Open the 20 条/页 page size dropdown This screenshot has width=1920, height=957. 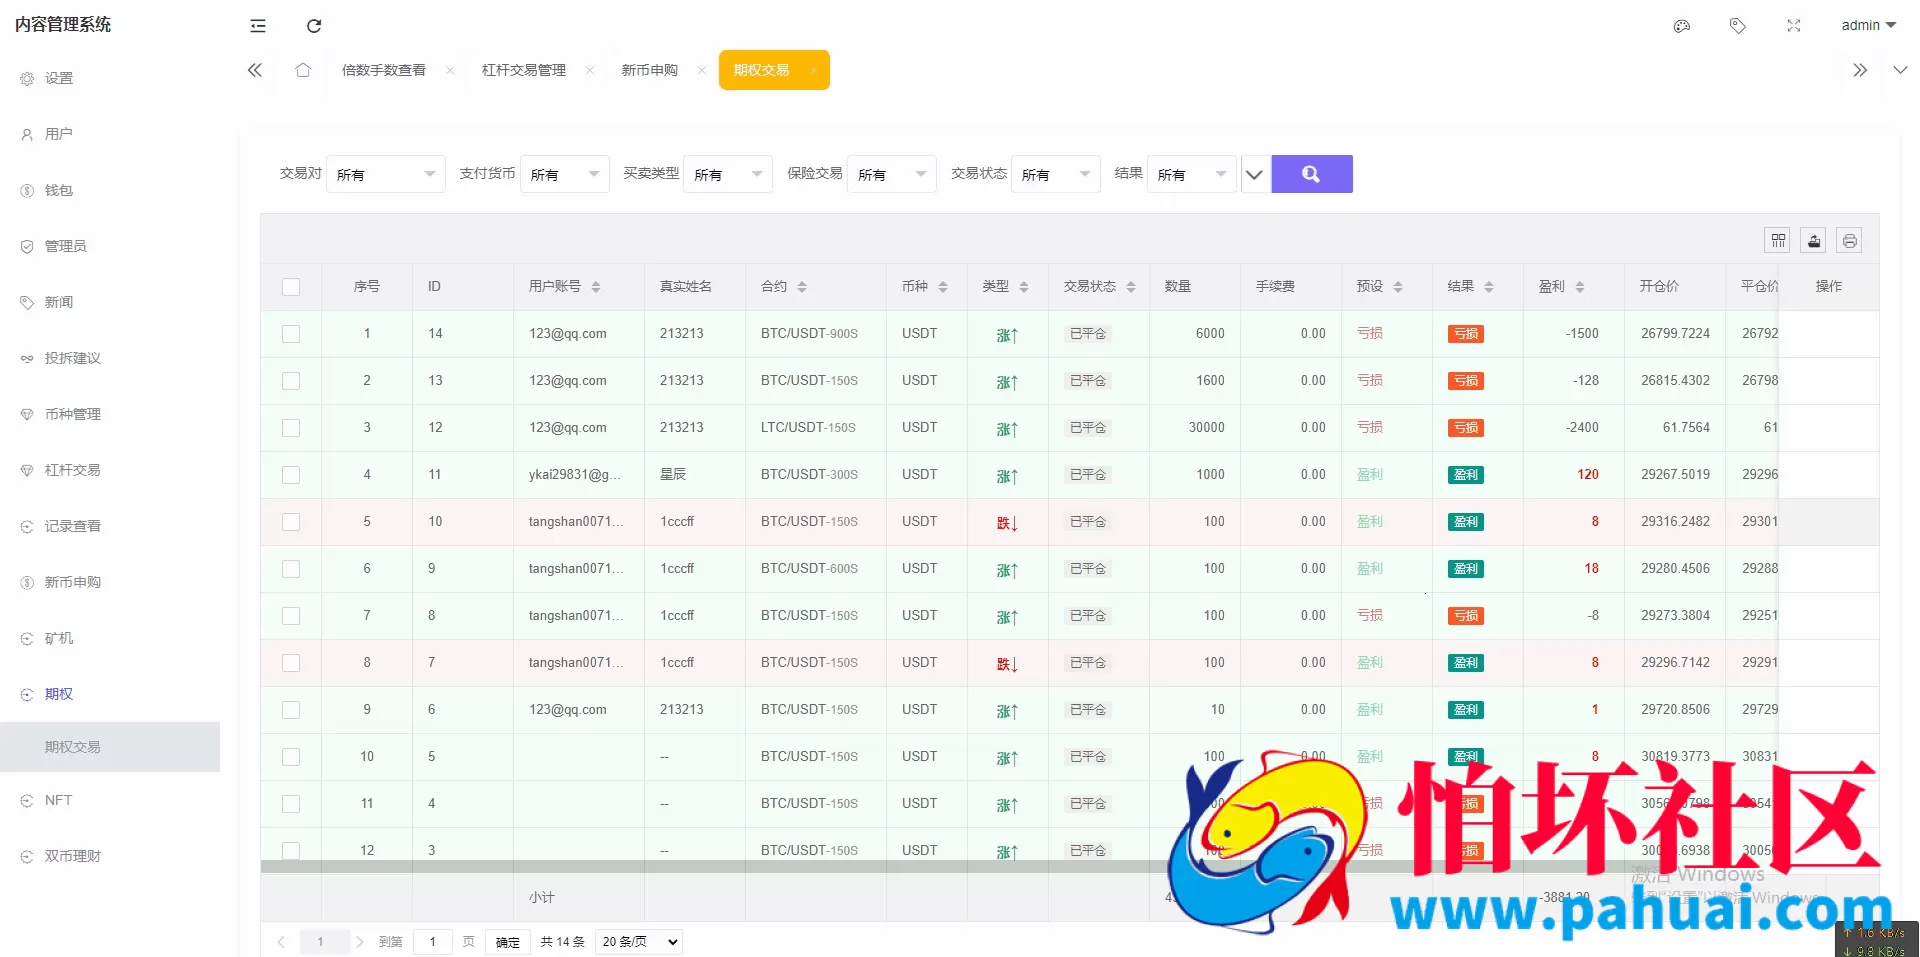[639, 942]
